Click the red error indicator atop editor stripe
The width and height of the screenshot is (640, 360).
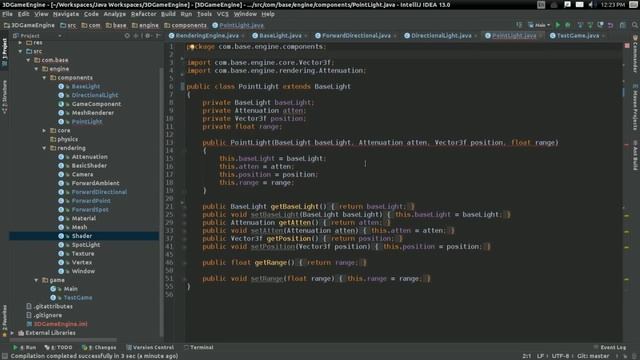pos(627,46)
